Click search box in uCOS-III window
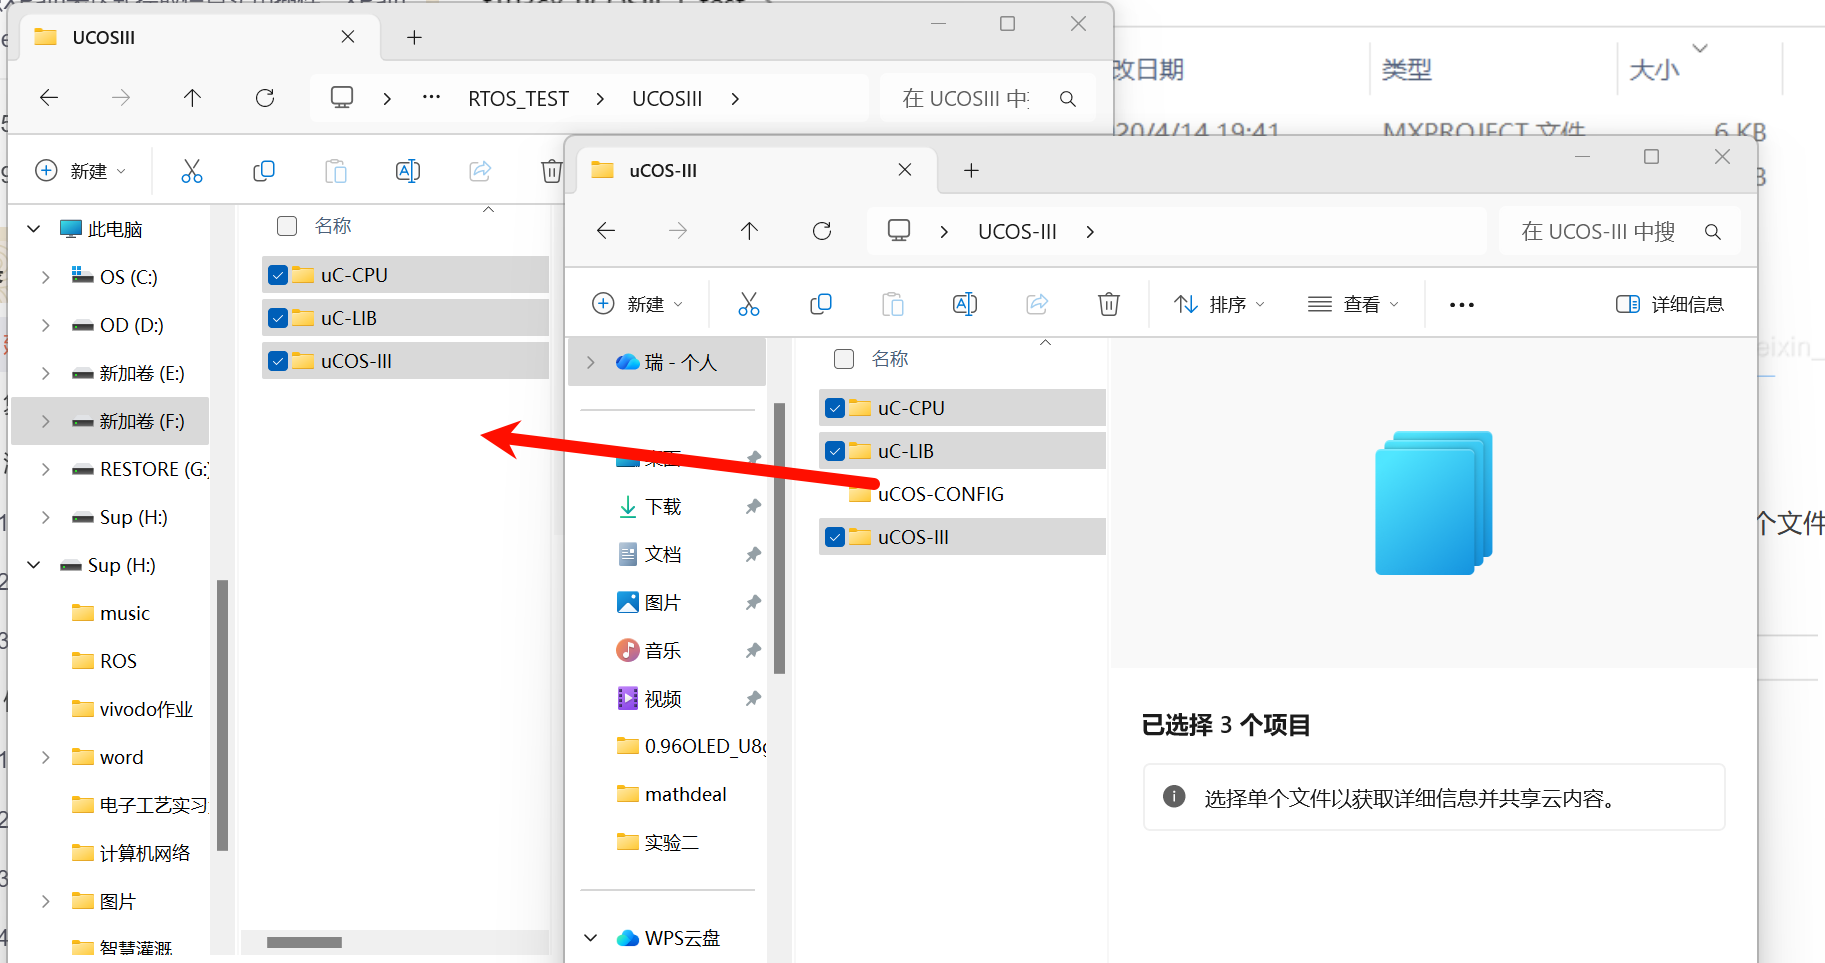1825x963 pixels. coord(1620,232)
